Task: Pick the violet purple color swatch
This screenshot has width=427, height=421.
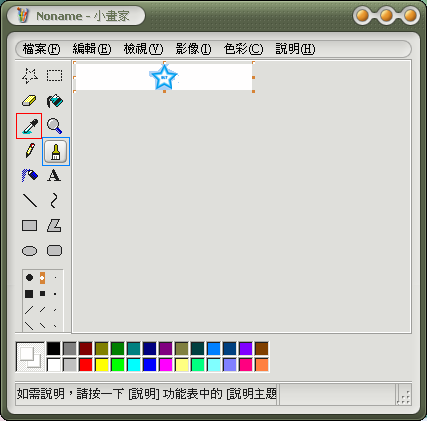Action: point(246,349)
